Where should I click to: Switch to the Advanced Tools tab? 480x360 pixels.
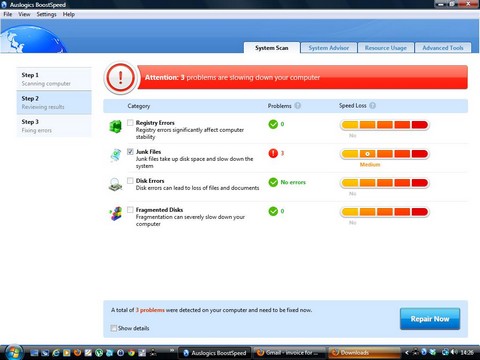(x=443, y=48)
